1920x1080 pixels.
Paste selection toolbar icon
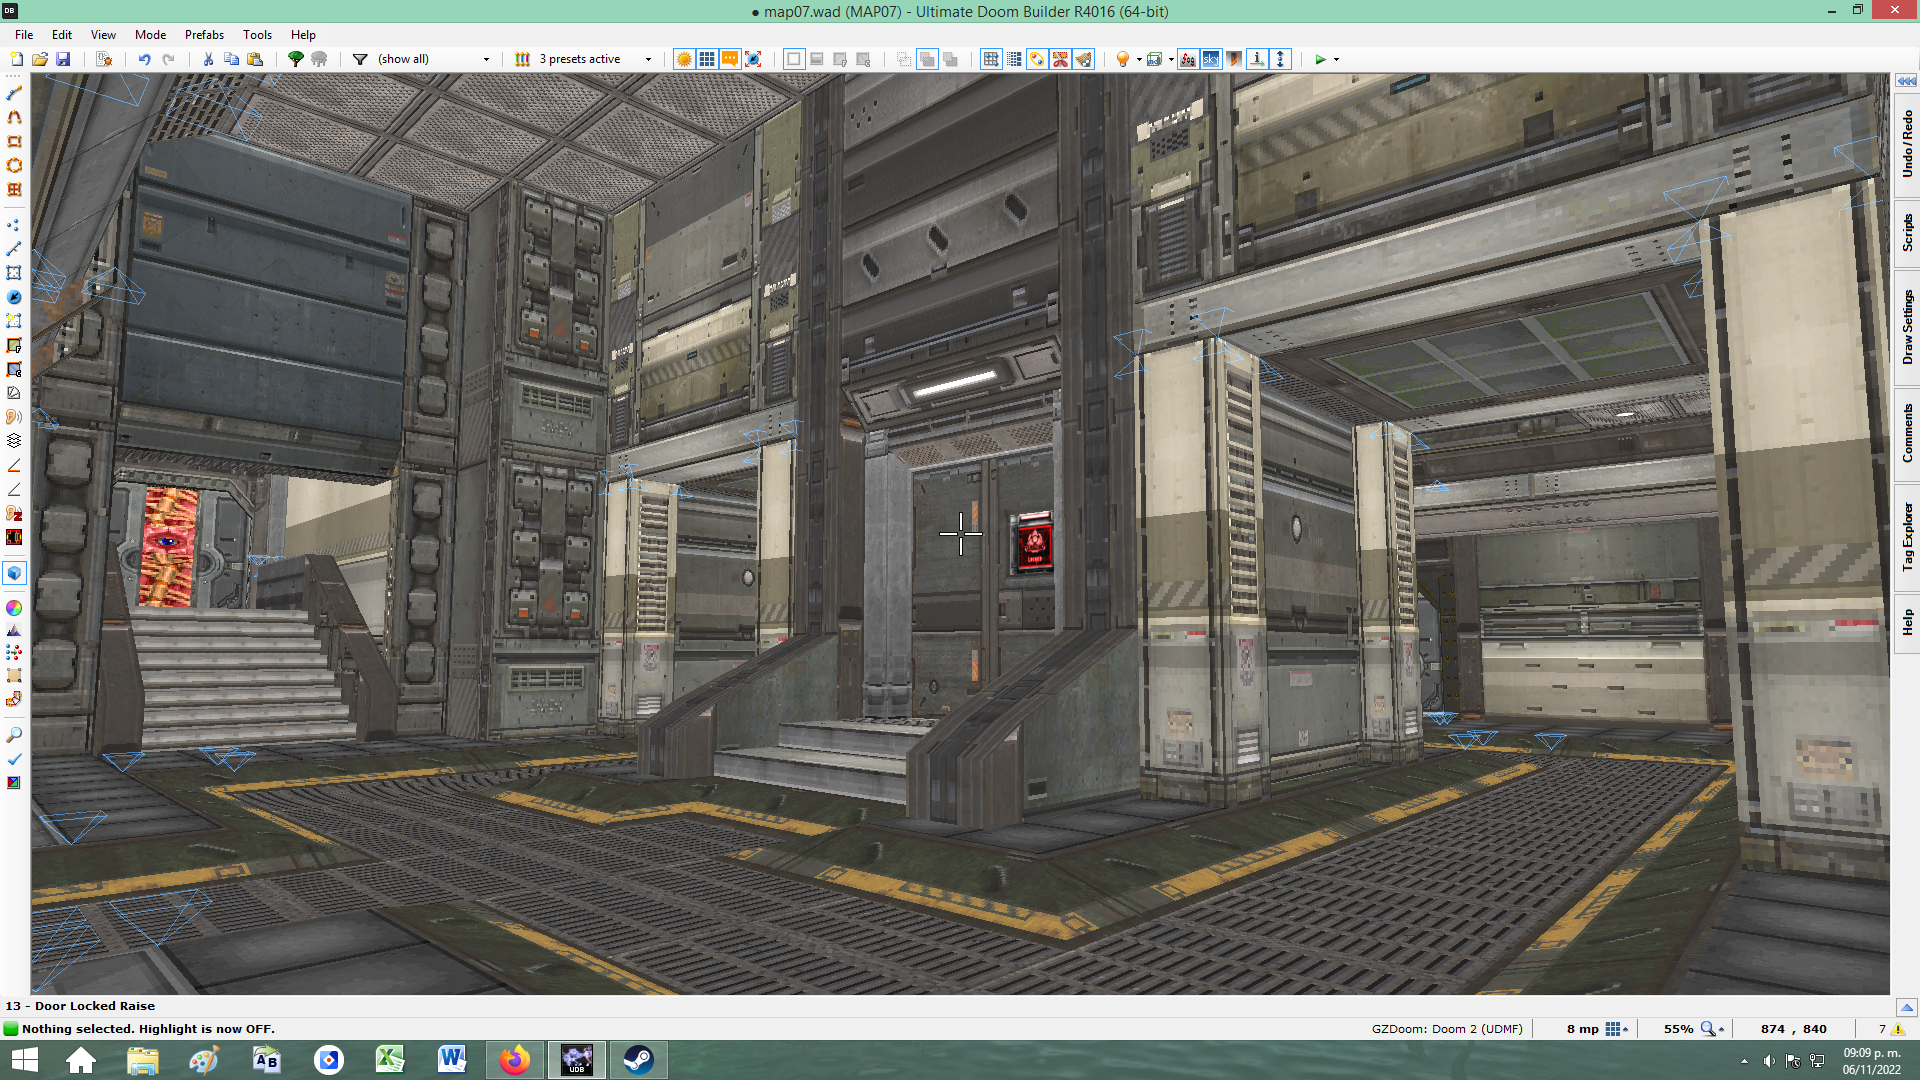pyautogui.click(x=255, y=59)
